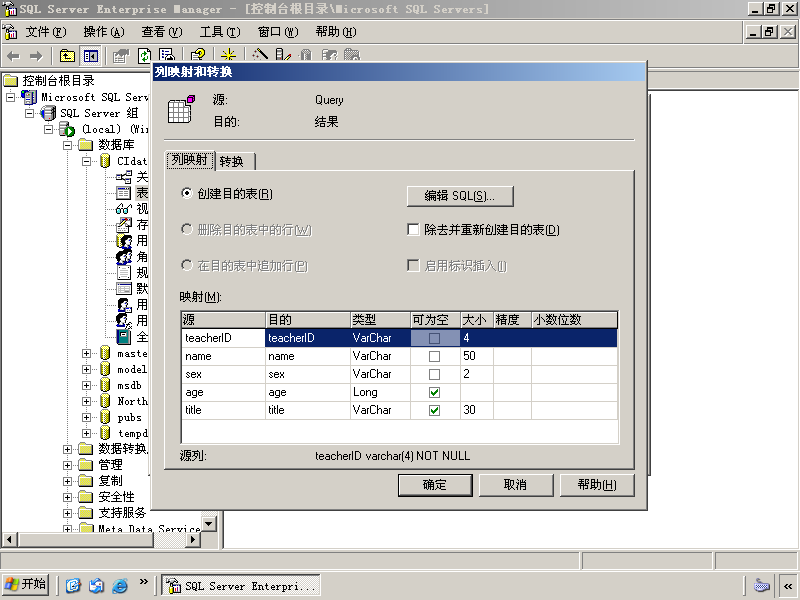Expand the master database node
Image resolution: width=800 pixels, height=600 pixels.
[87, 353]
